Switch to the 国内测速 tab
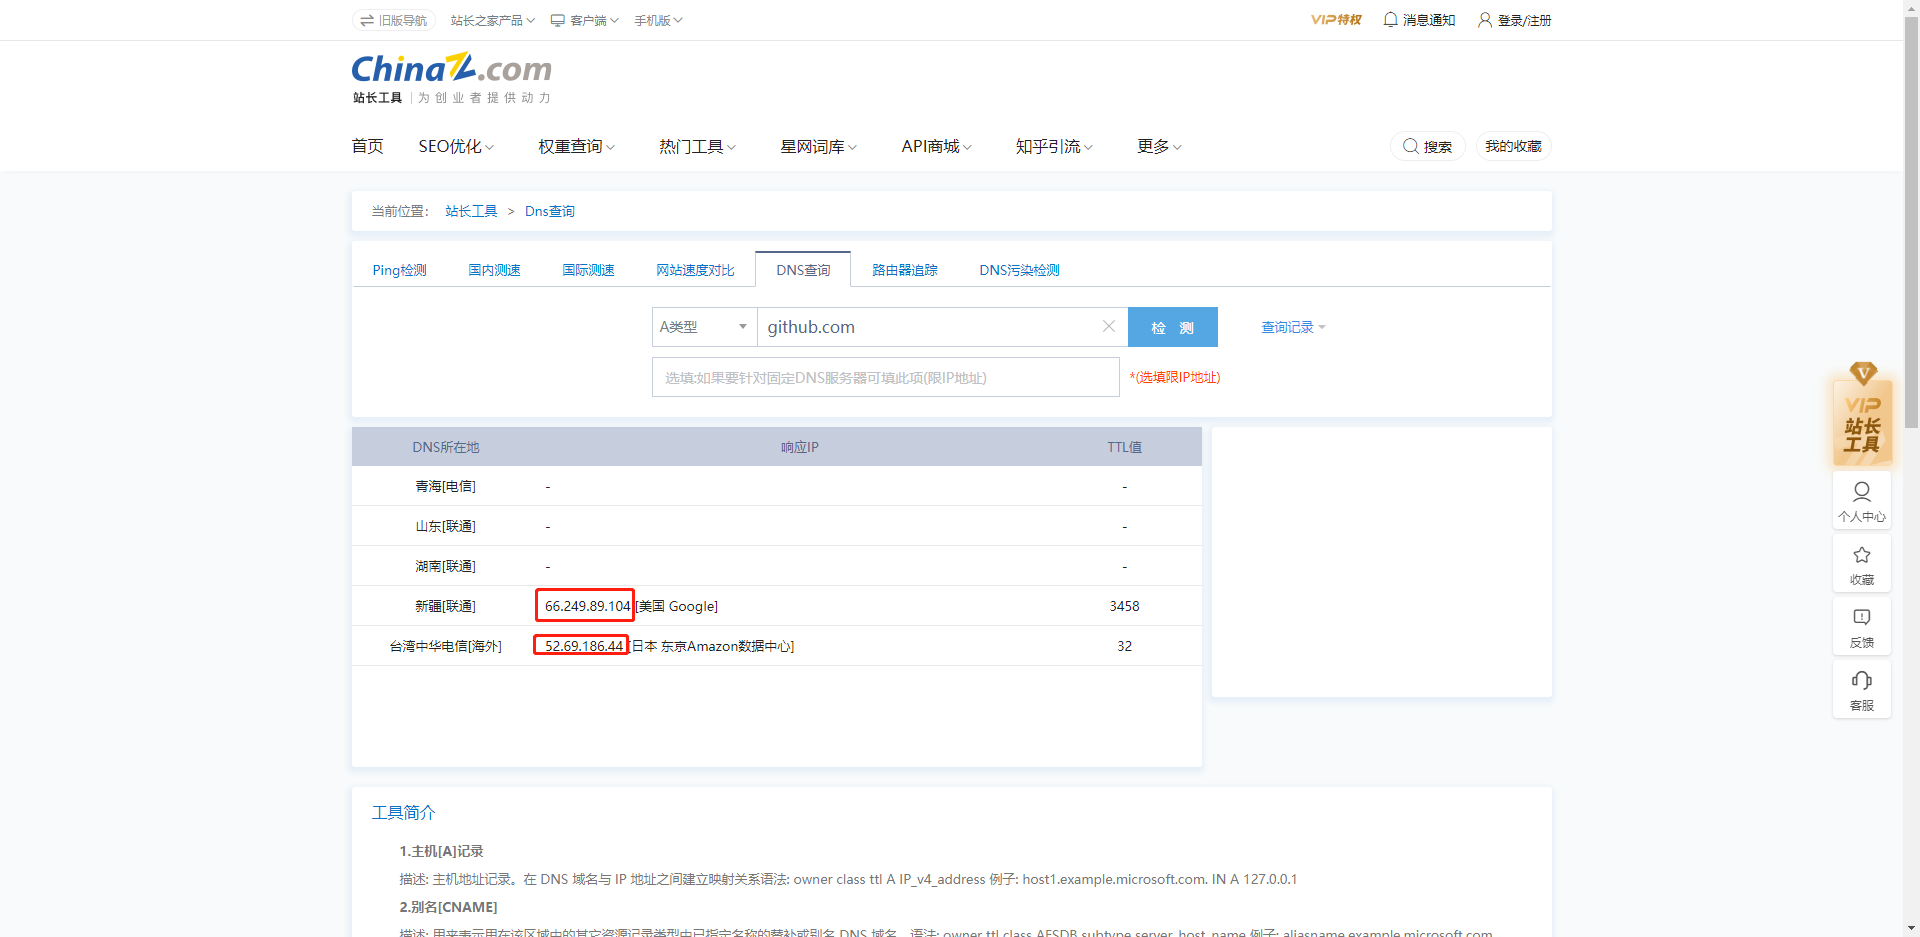The image size is (1920, 937). click(x=494, y=270)
